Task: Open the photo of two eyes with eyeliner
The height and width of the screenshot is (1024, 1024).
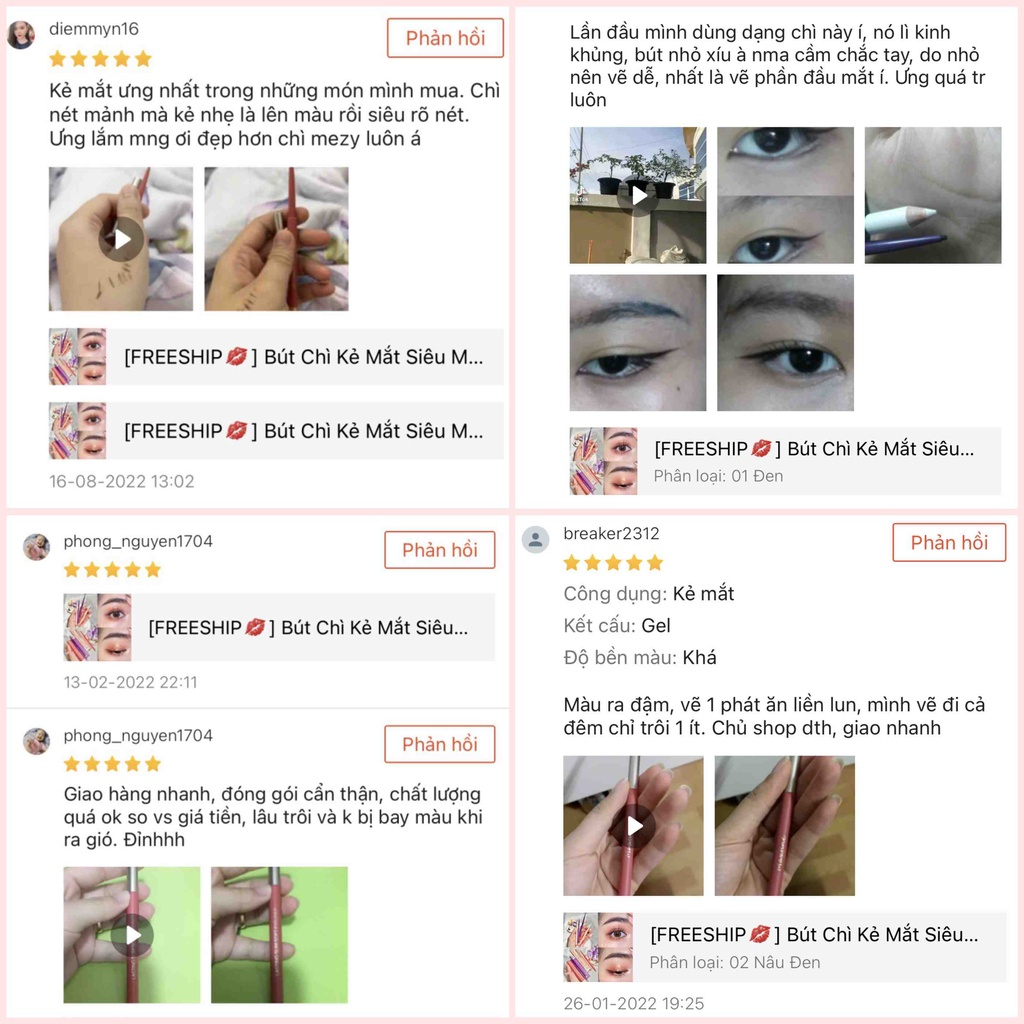Action: tap(785, 195)
